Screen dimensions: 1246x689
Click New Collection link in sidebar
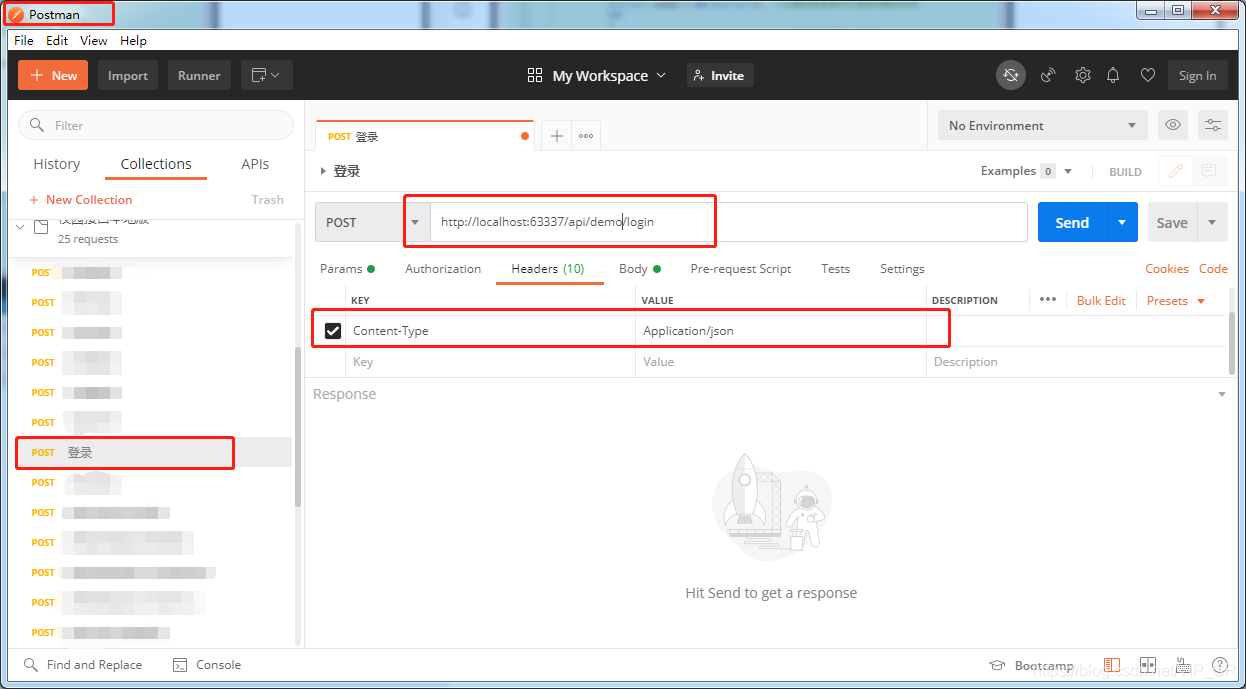coord(81,199)
